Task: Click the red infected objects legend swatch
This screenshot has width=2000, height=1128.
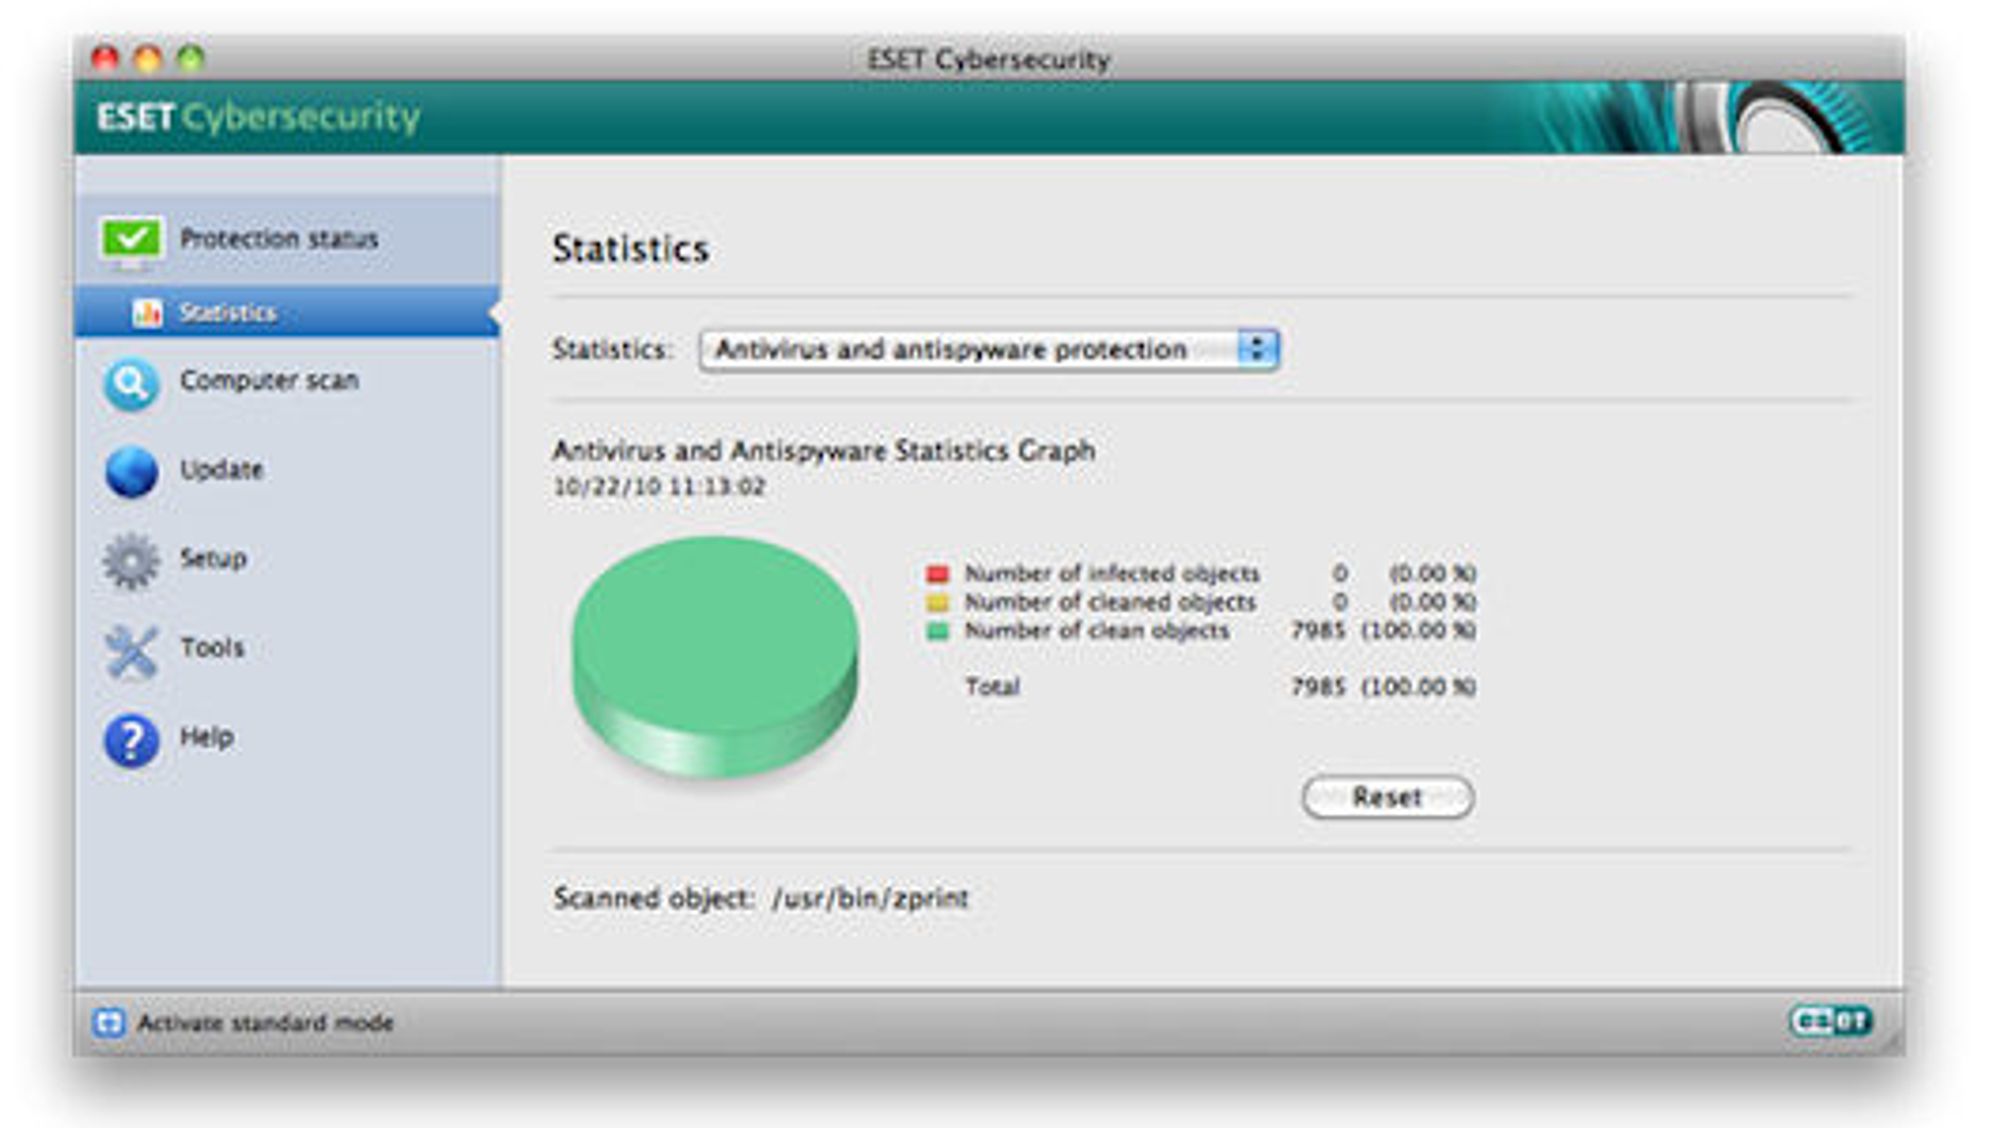Action: pos(937,574)
